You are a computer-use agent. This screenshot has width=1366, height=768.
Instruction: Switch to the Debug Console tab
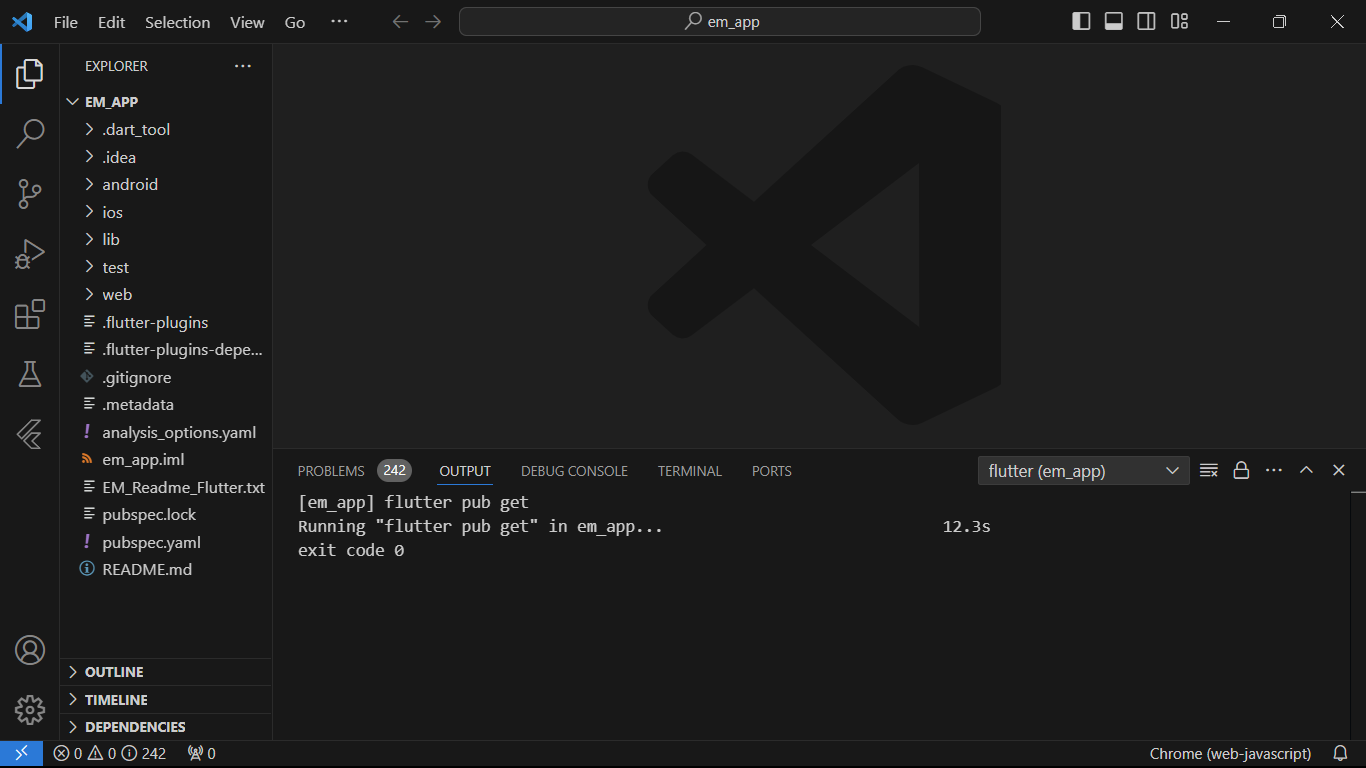click(x=574, y=471)
